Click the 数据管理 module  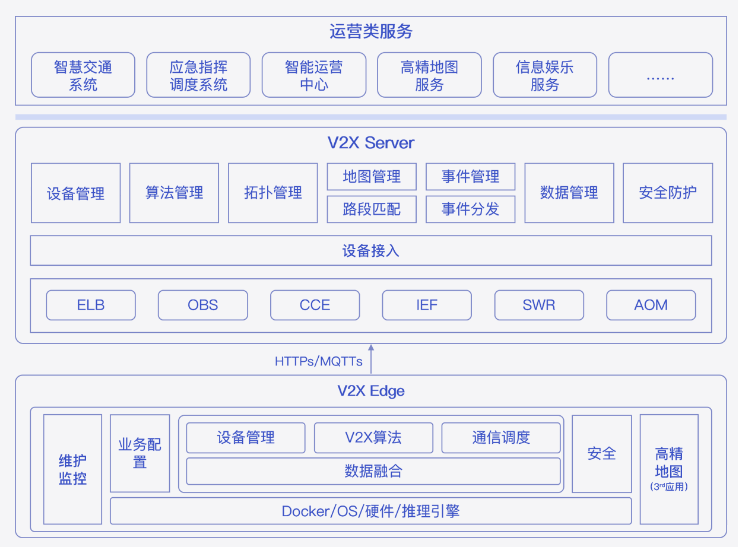[x=569, y=193]
